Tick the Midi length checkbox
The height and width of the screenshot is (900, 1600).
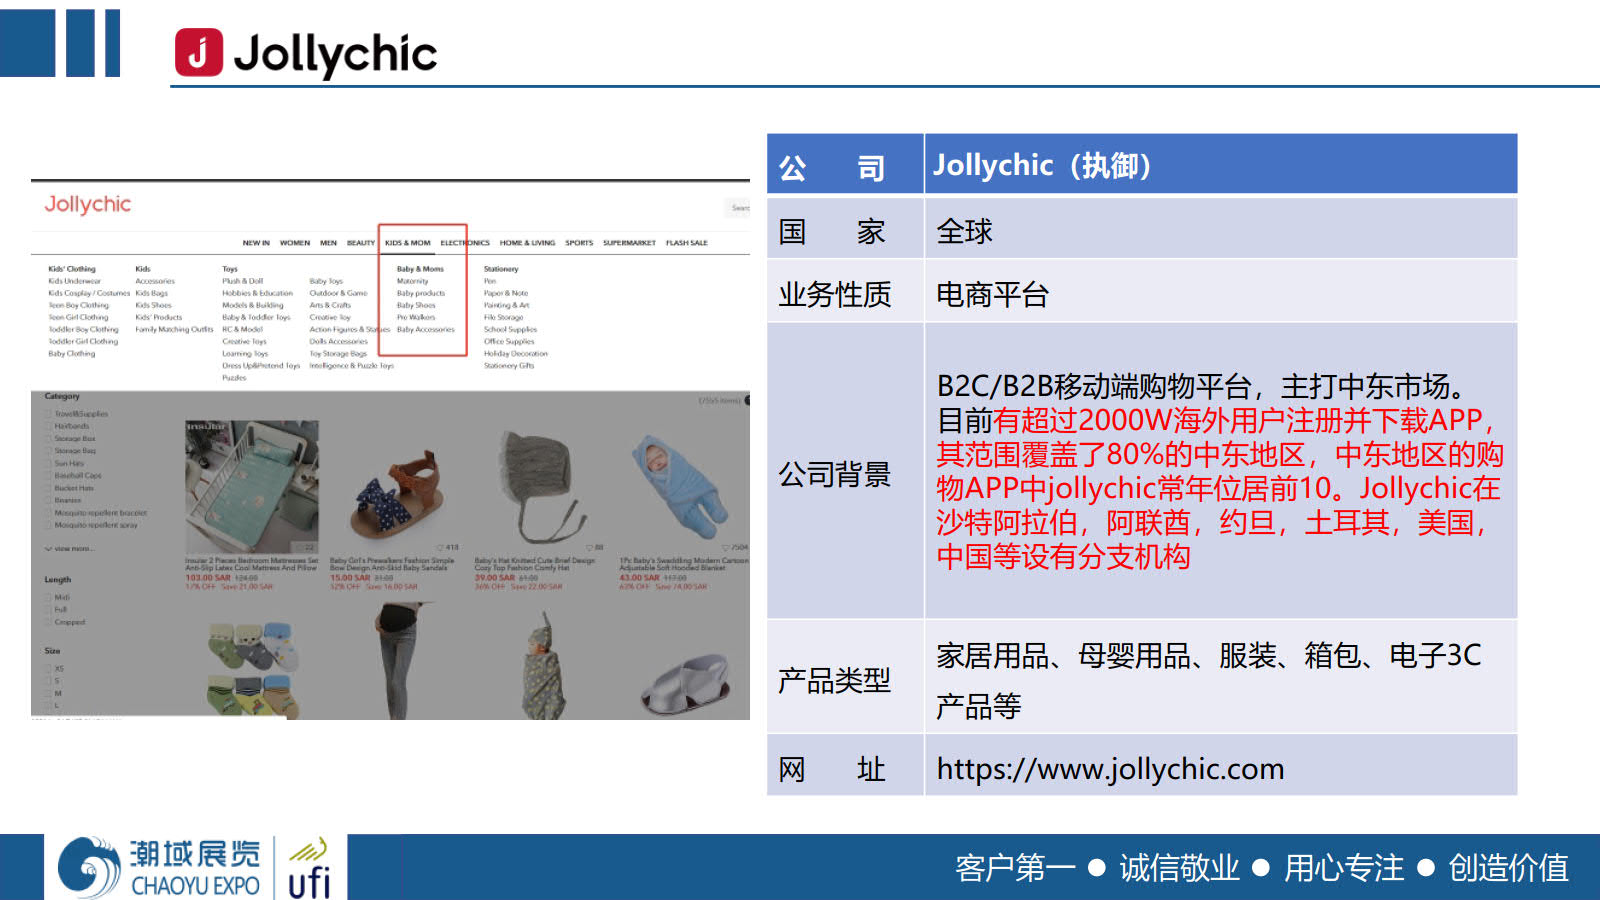47,597
